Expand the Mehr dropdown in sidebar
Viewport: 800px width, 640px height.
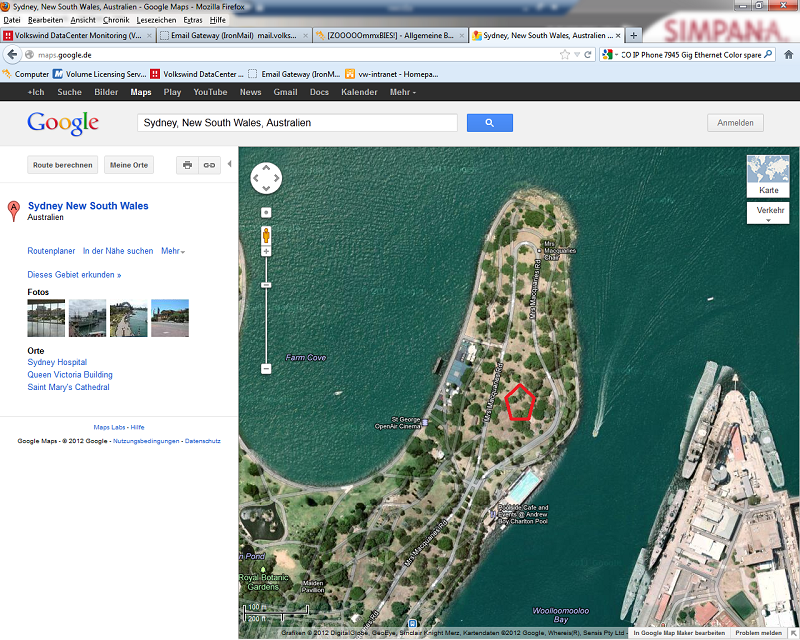pos(173,251)
